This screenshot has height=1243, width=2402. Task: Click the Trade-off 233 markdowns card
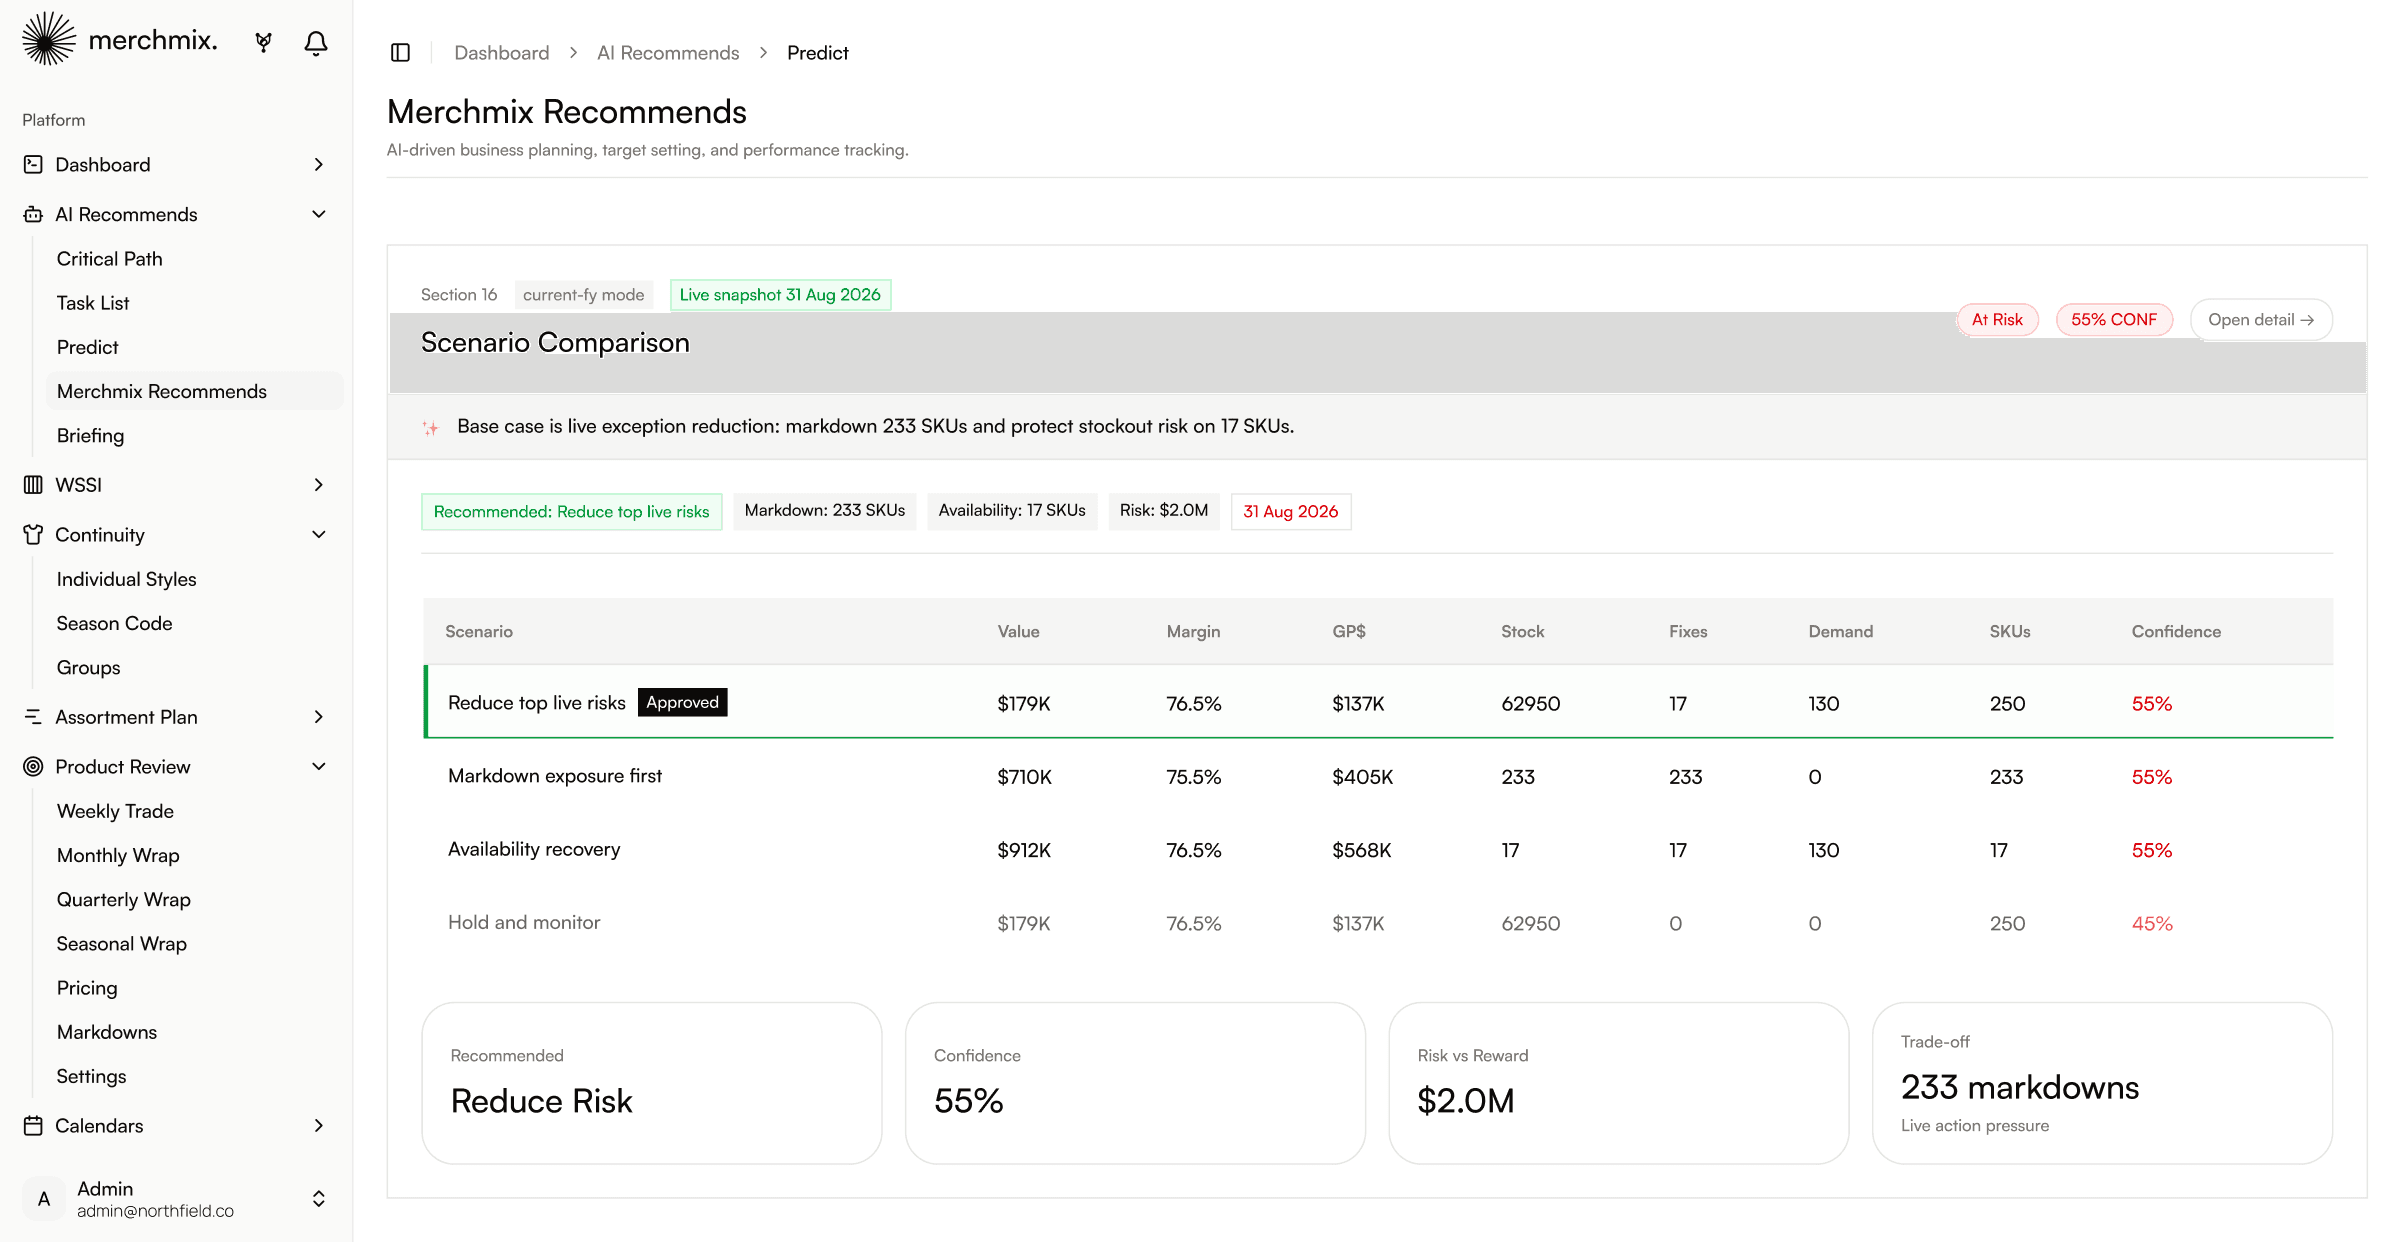click(2102, 1084)
